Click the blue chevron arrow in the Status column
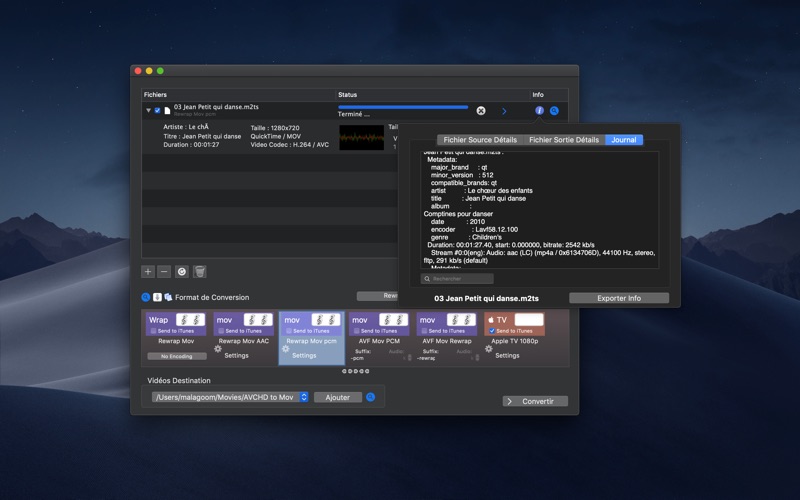 [504, 111]
